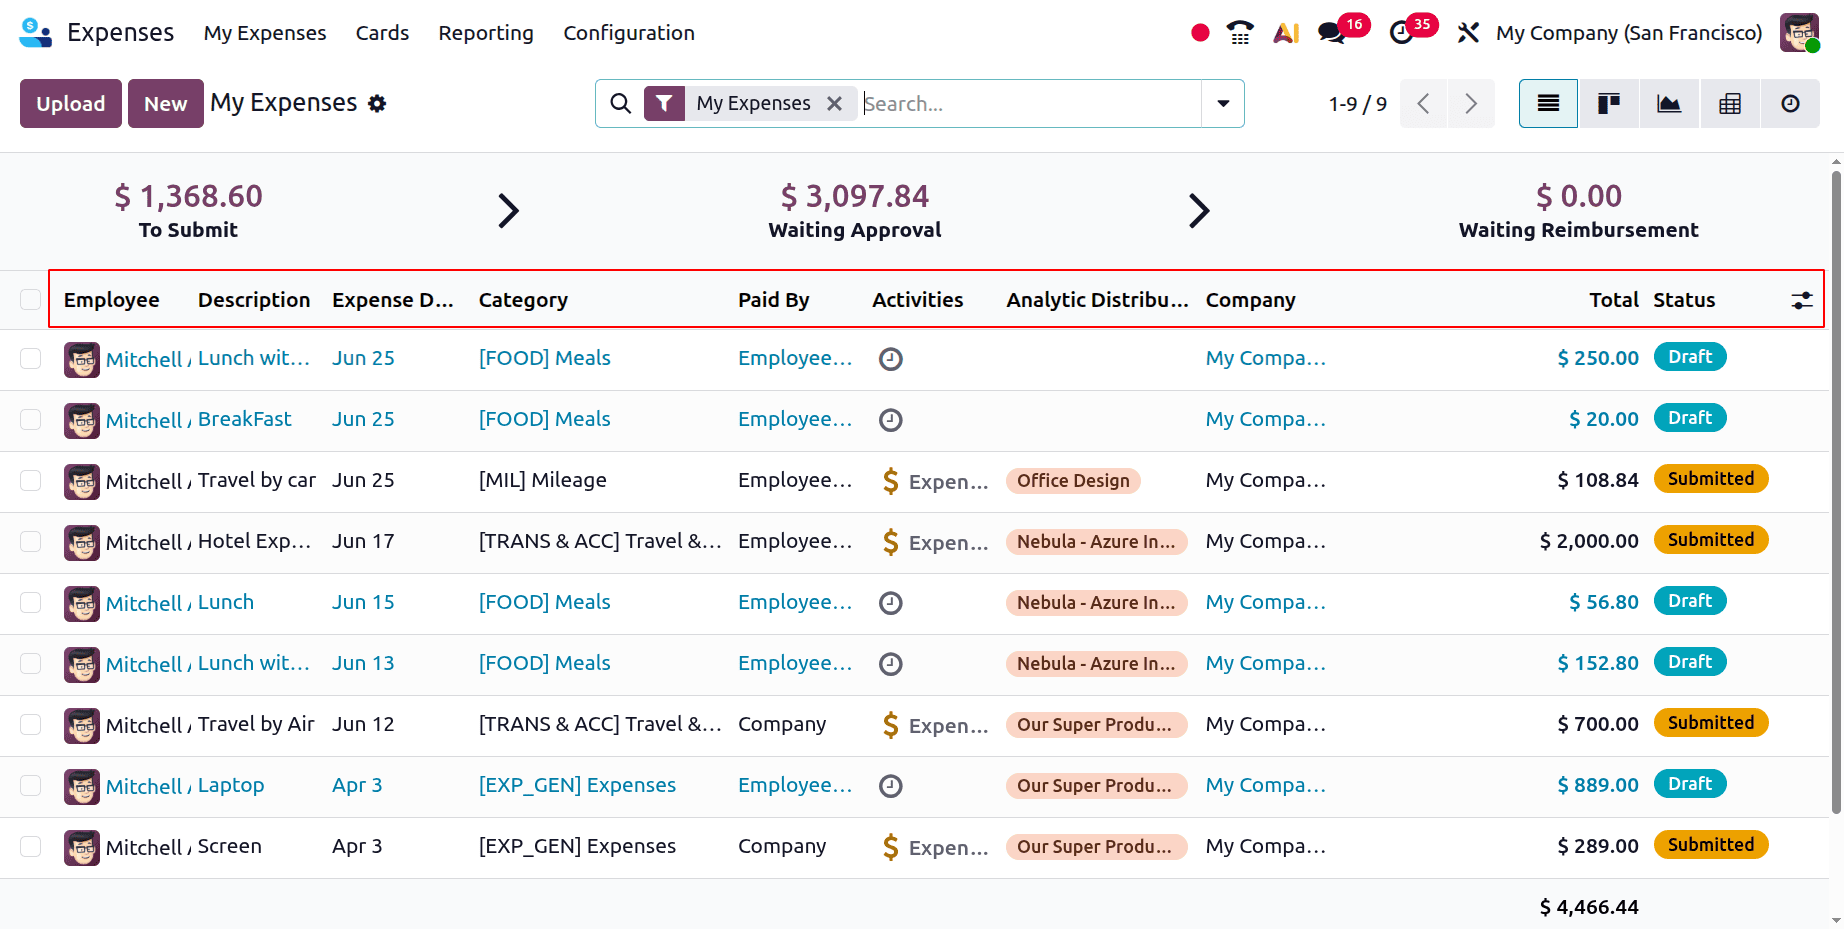This screenshot has width=1844, height=929.
Task: Click Submitted status badge on Hotel row
Action: 1711,540
